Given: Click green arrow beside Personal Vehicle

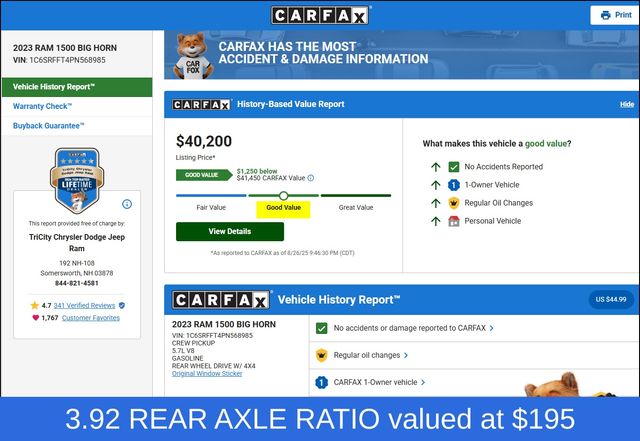Looking at the screenshot, I should (x=436, y=221).
